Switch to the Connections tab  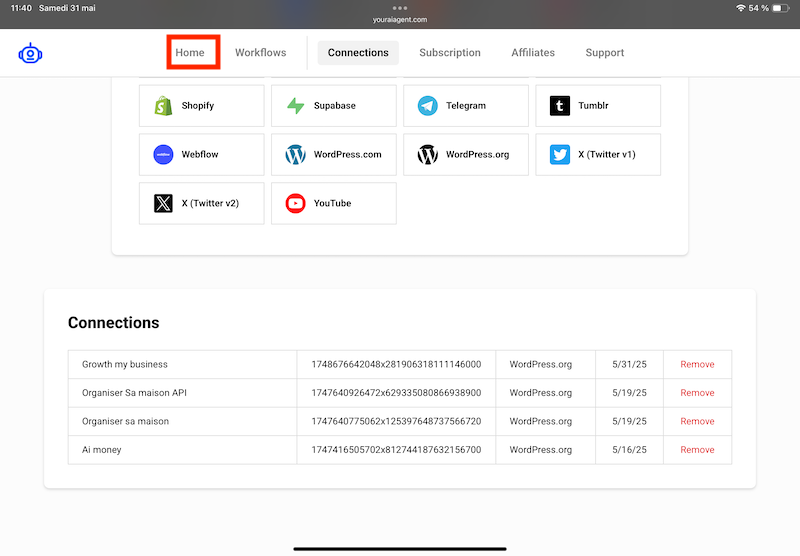pos(358,53)
